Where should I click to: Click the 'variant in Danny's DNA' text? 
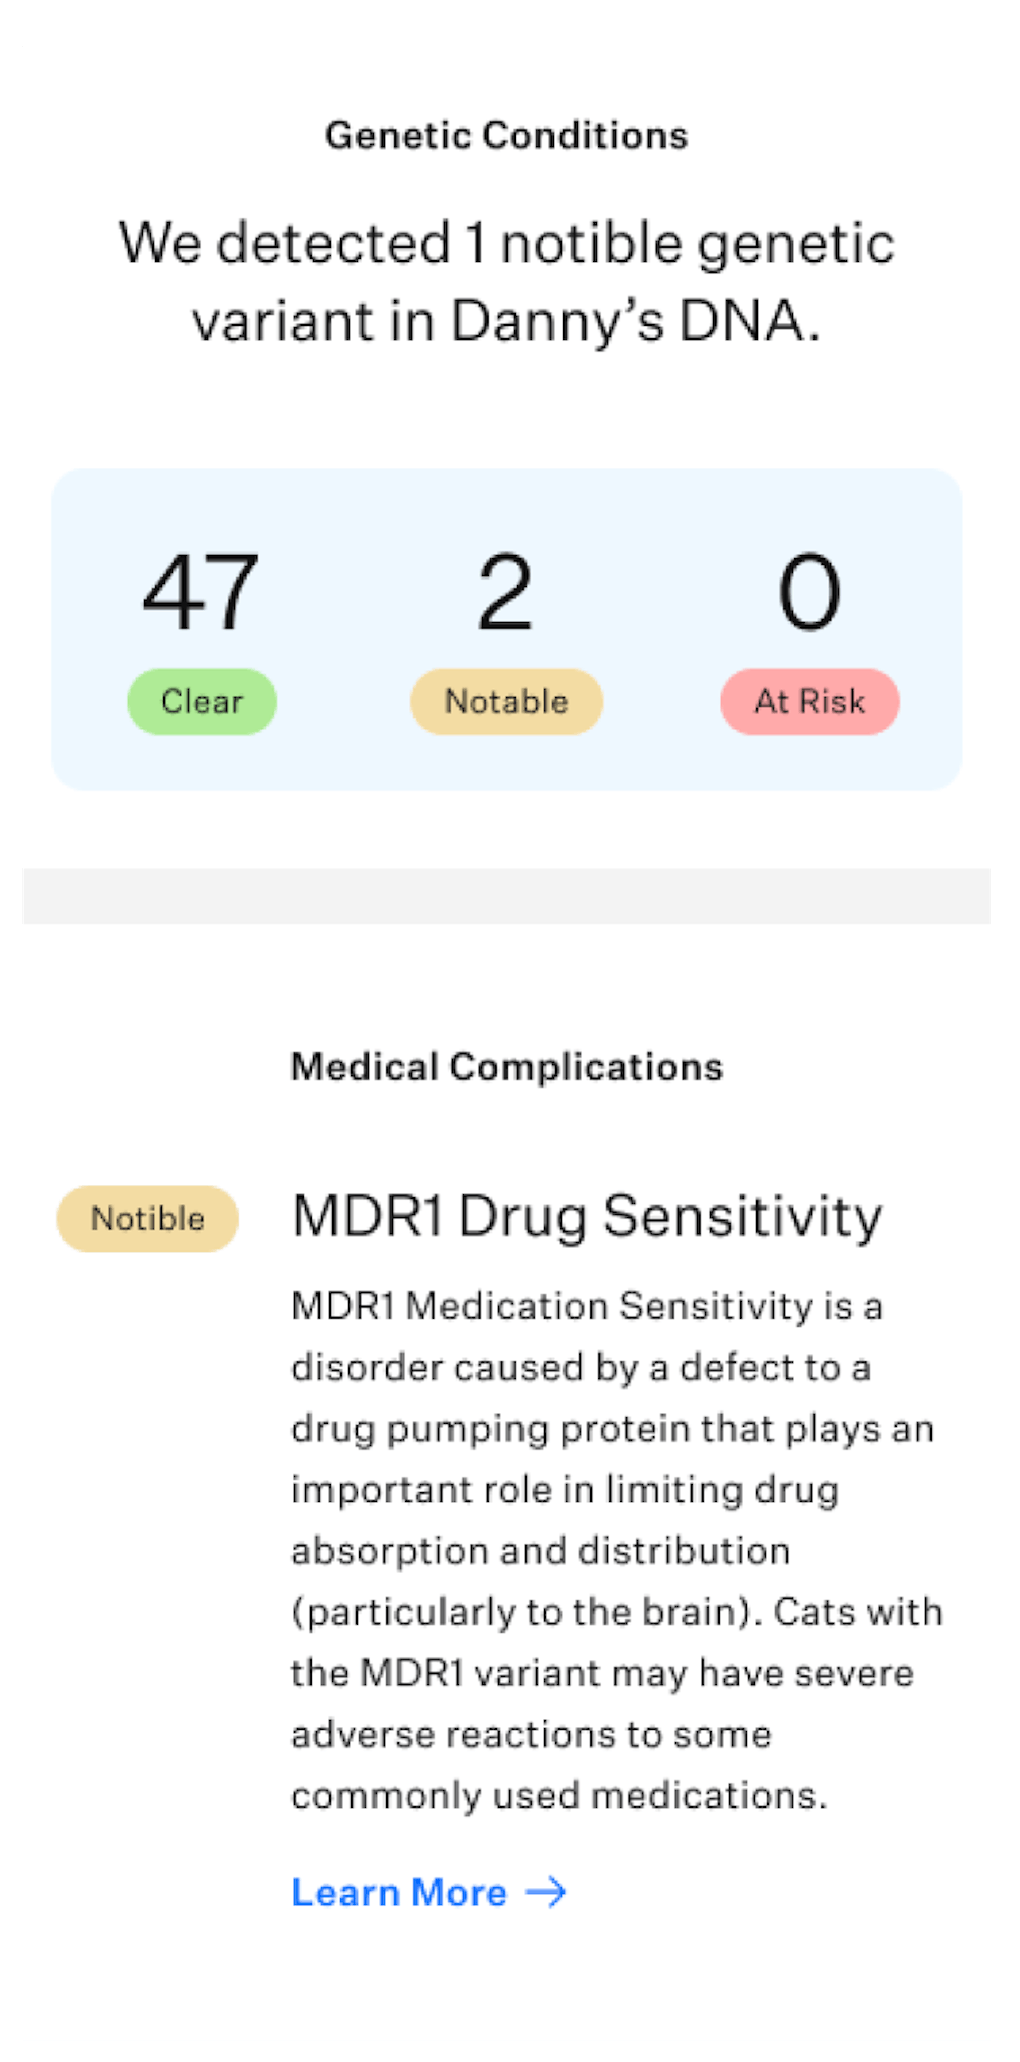click(x=506, y=321)
